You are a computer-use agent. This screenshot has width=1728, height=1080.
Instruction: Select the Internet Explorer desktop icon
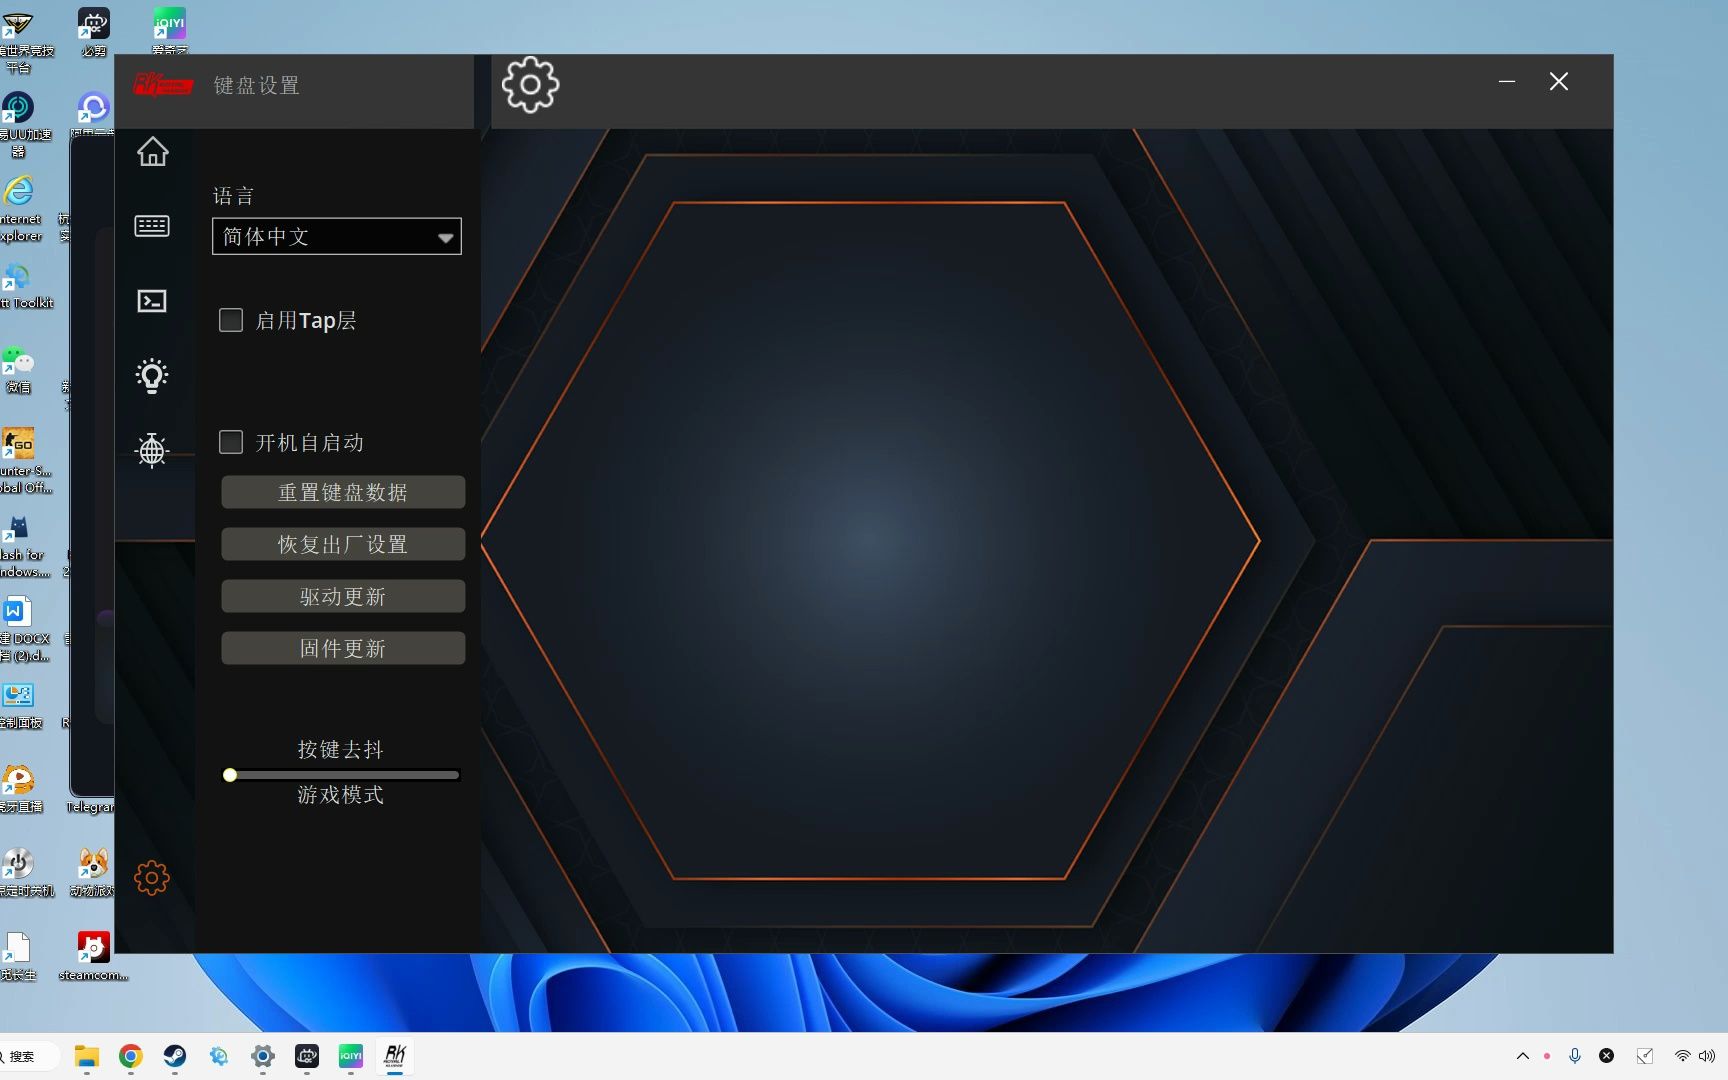(20, 208)
